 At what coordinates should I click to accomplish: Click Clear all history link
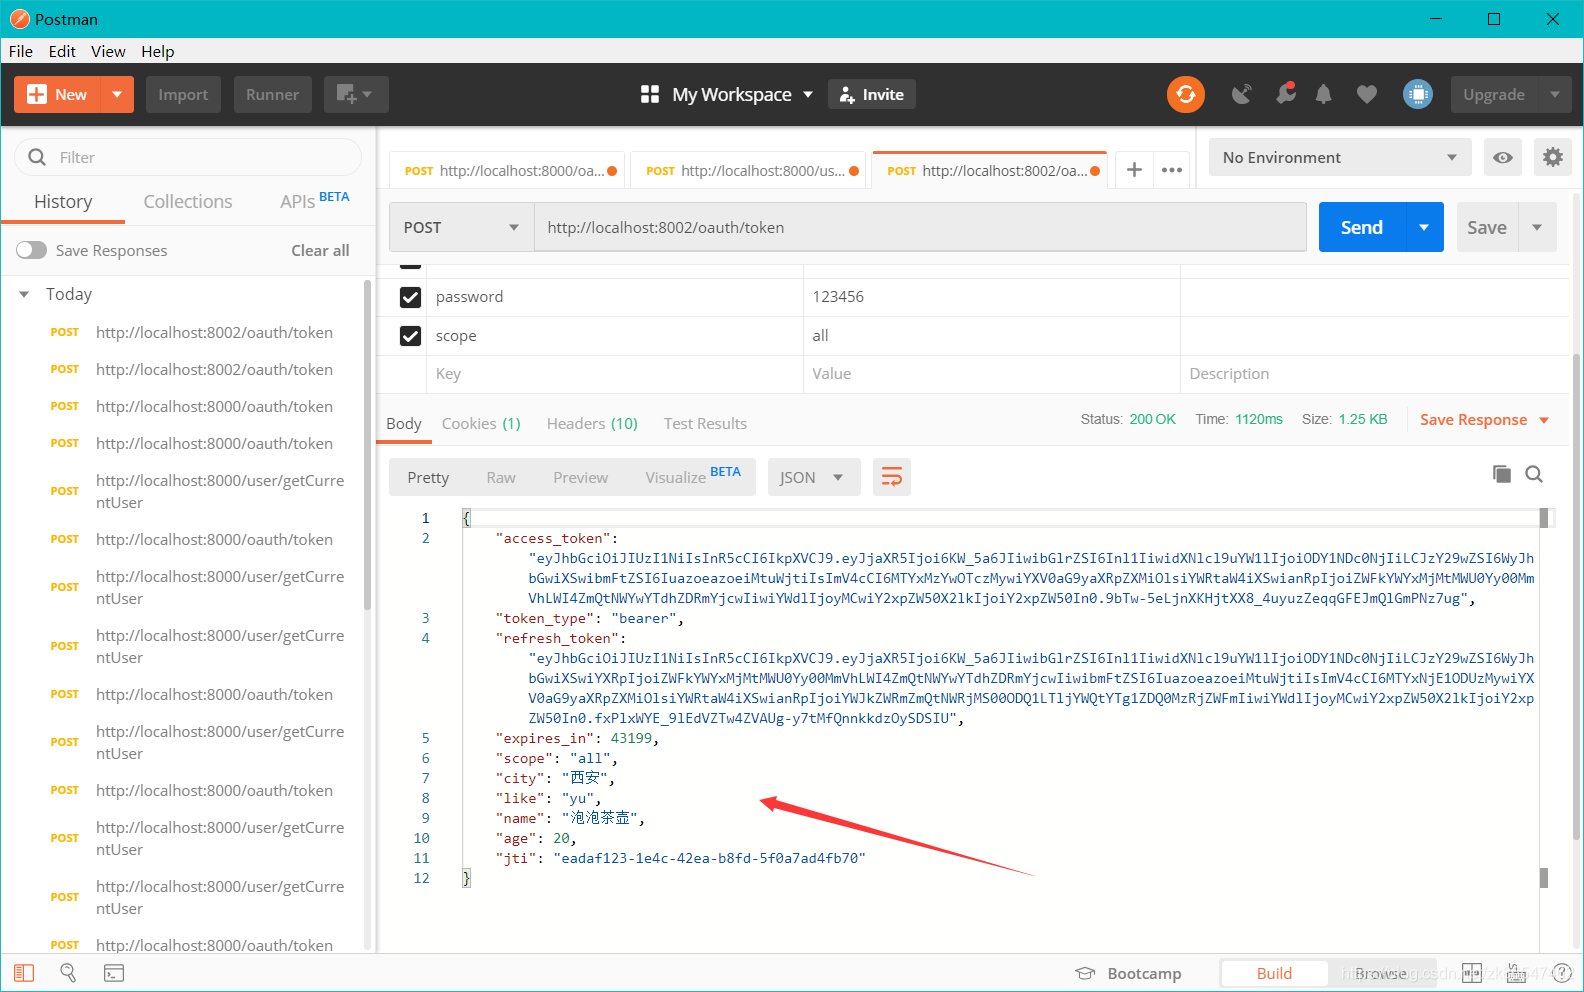(320, 250)
